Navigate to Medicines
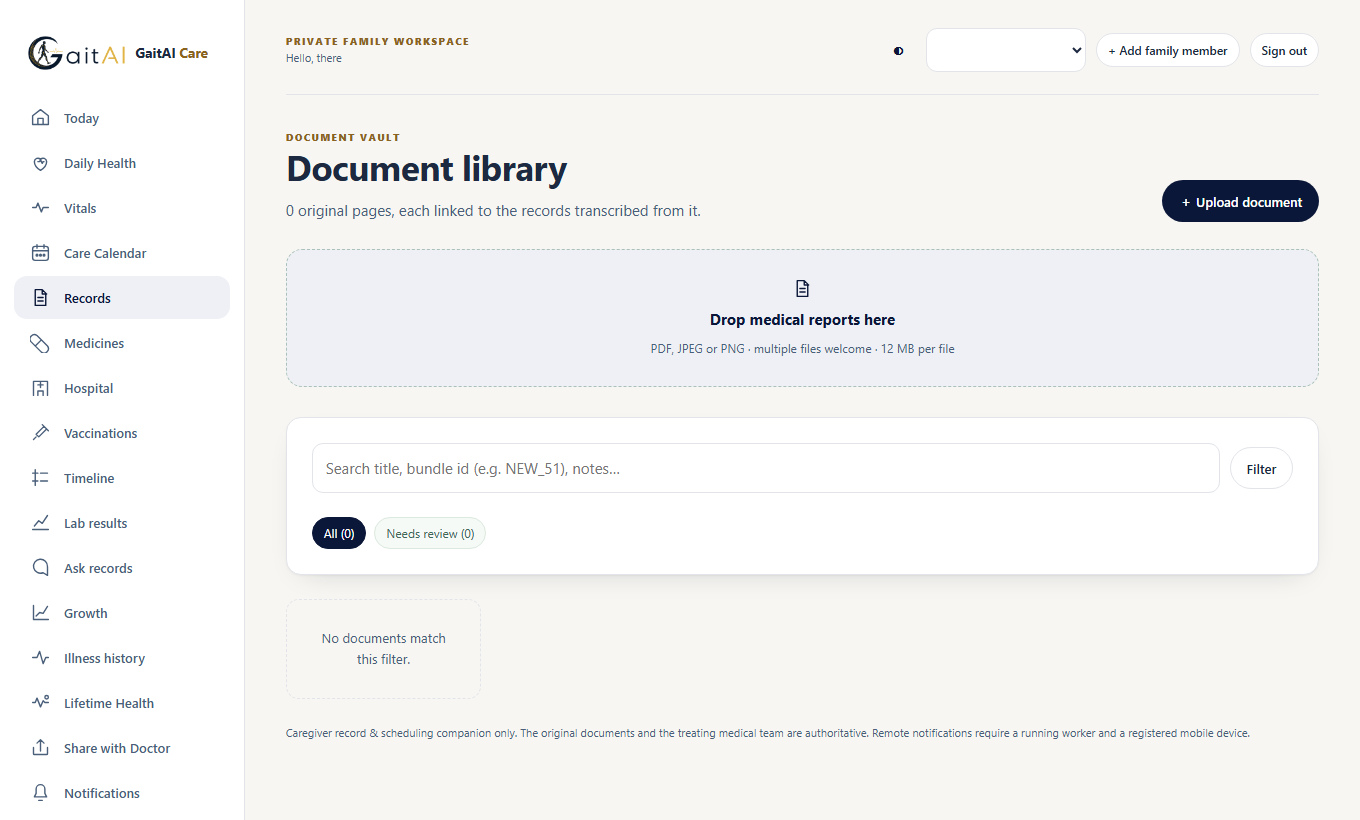 click(122, 343)
